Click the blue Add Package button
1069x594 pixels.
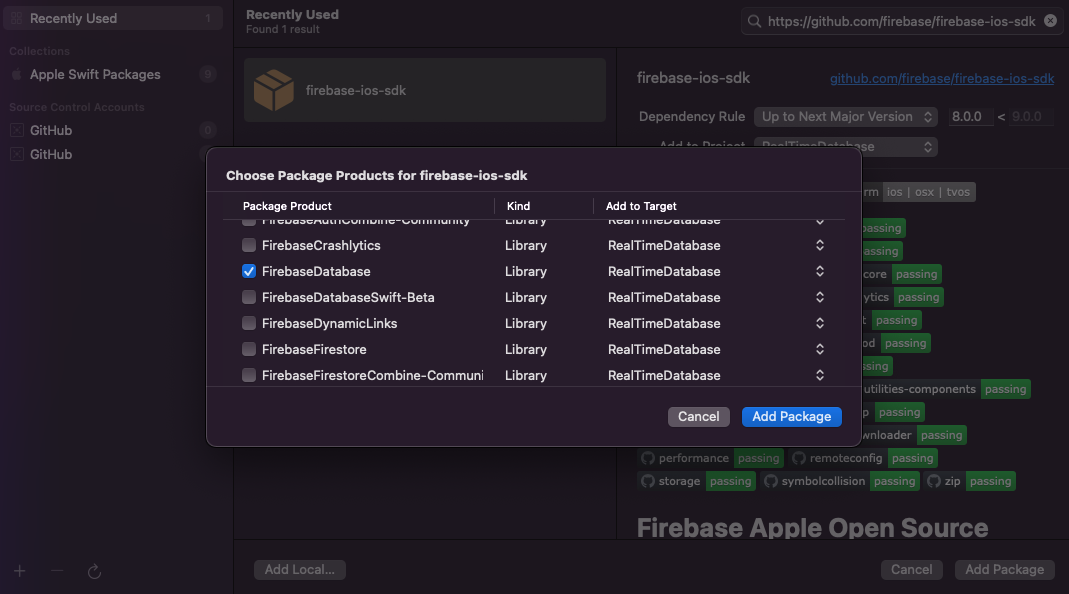click(x=791, y=416)
